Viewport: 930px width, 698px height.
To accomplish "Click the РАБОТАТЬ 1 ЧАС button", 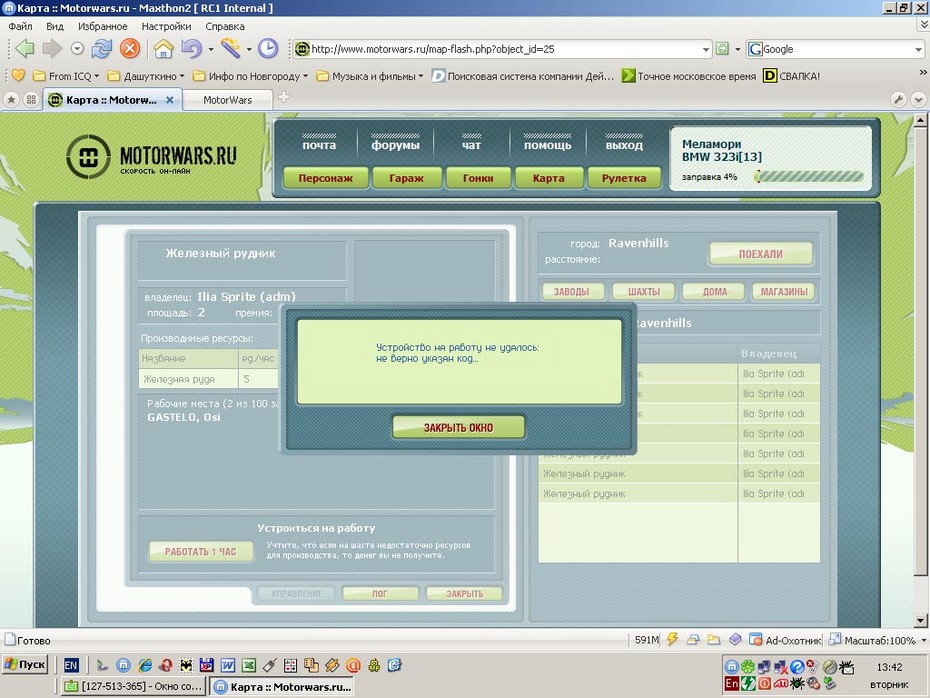I will [200, 552].
